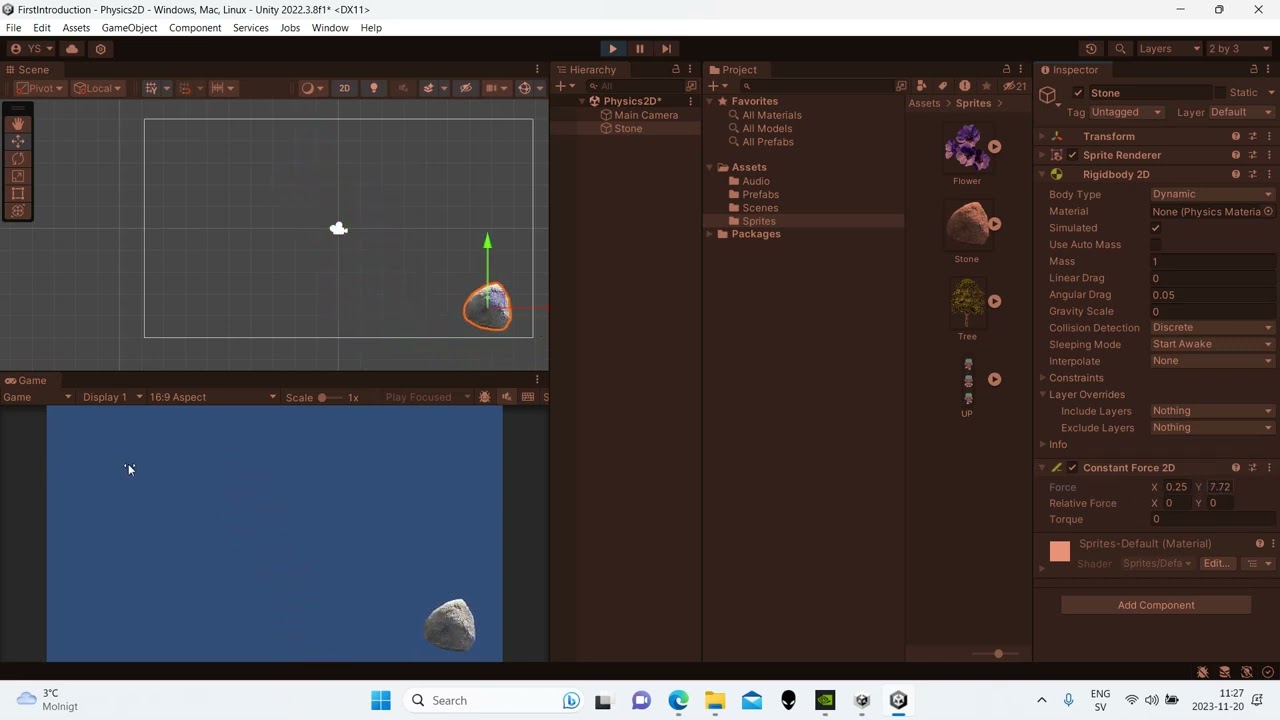Enable Use Auto Mass checkbox
Screen dimensions: 1280x720
pos(1156,245)
